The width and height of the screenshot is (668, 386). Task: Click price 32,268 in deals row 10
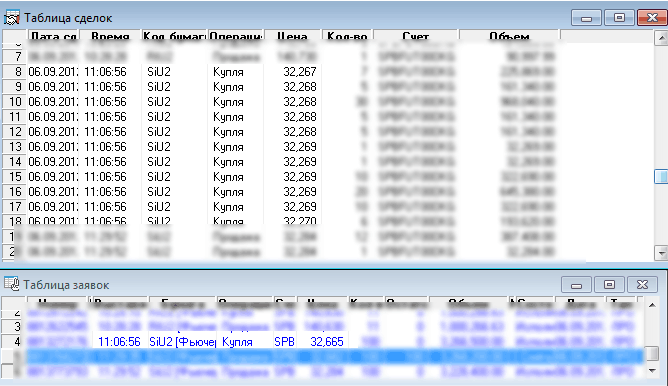[300, 101]
